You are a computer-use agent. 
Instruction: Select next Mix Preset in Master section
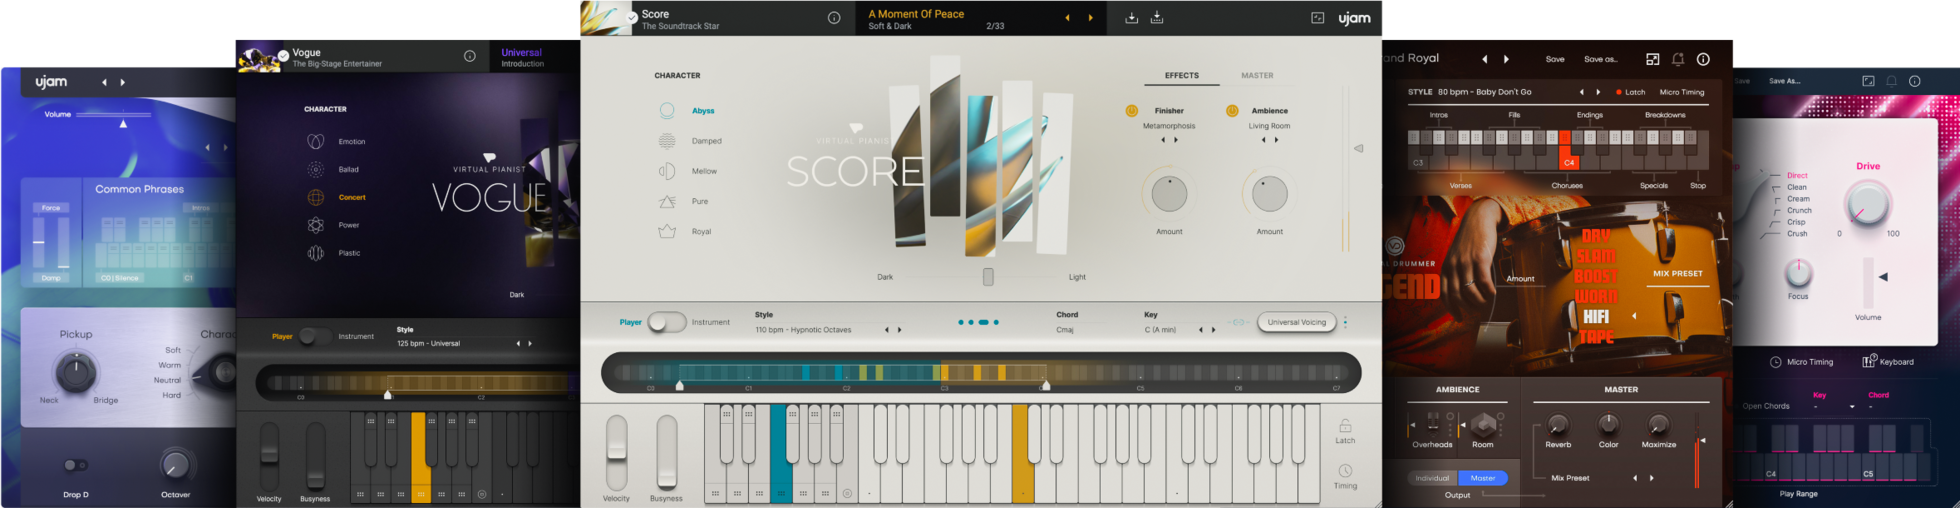coord(1651,478)
